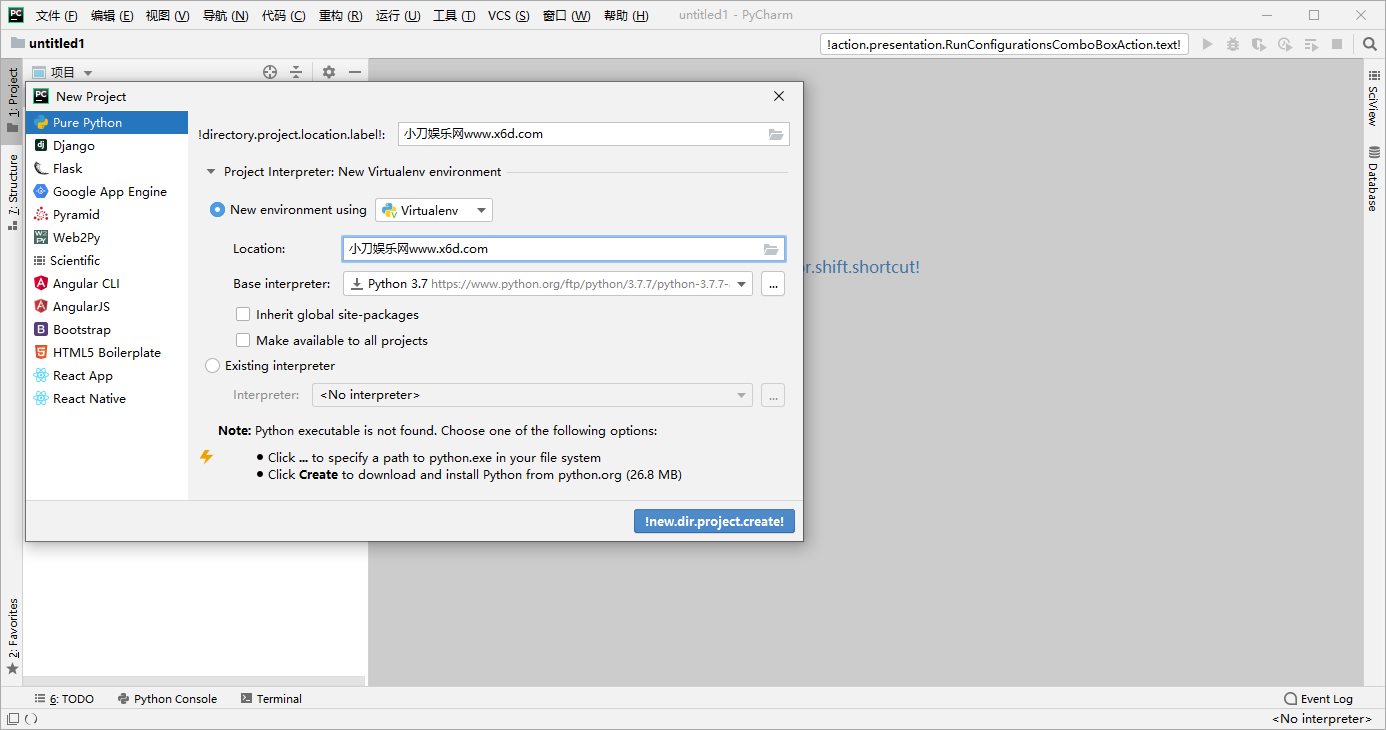Image resolution: width=1386 pixels, height=730 pixels.
Task: Select Pyramid project type
Action: pyautogui.click(x=107, y=215)
